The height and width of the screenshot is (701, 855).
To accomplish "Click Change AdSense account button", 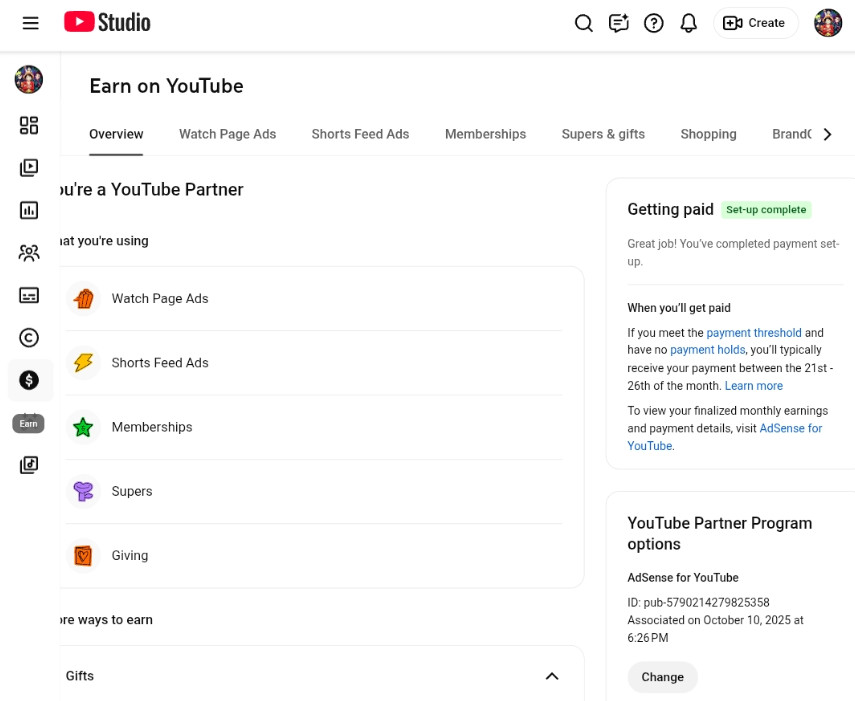I will pyautogui.click(x=662, y=677).
